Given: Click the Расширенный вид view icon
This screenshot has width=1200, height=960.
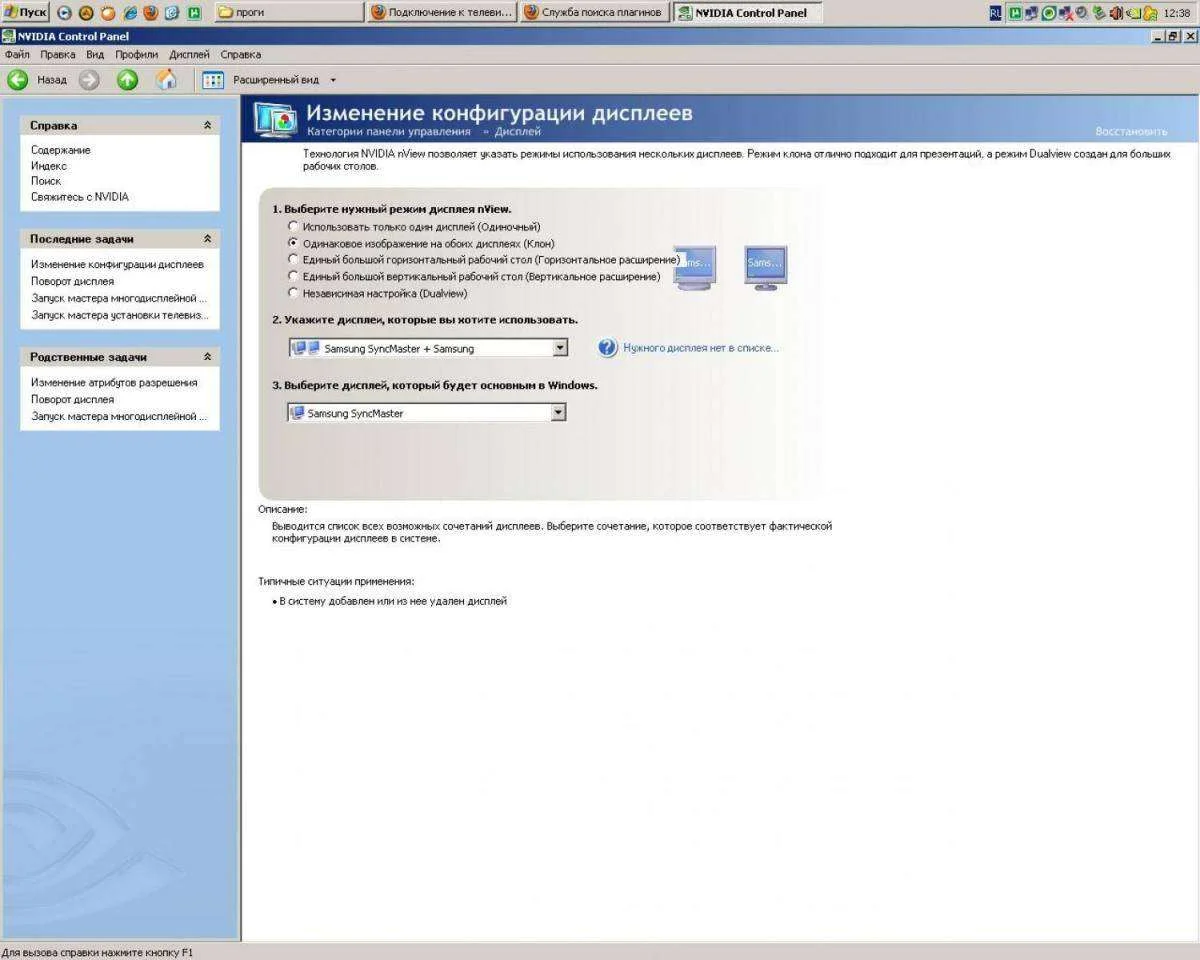Looking at the screenshot, I should (x=212, y=80).
